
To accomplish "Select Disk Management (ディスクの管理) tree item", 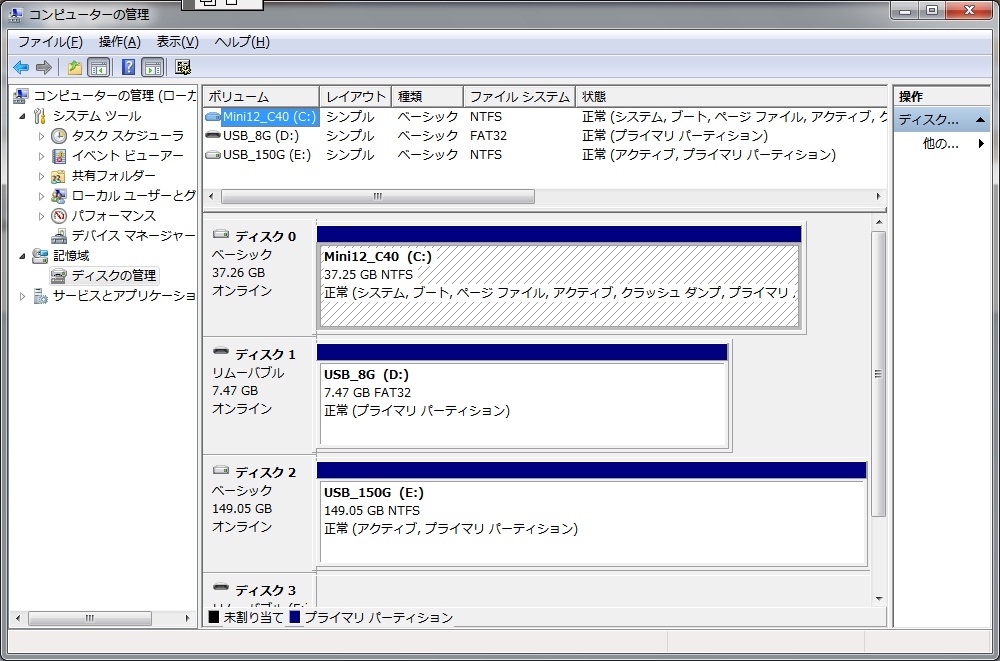I will [104, 276].
